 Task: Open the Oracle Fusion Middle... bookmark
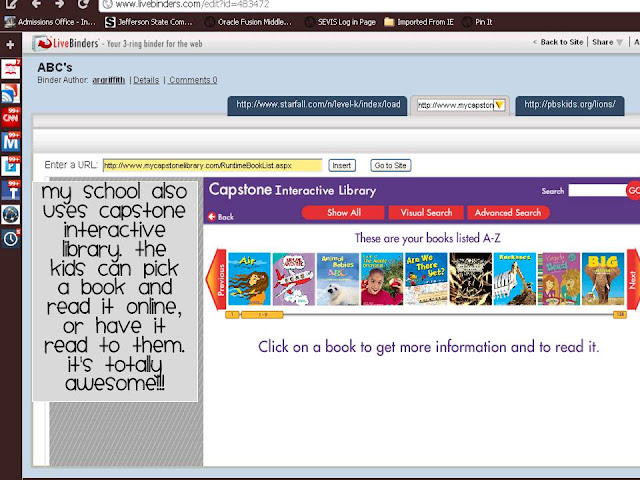(x=249, y=22)
